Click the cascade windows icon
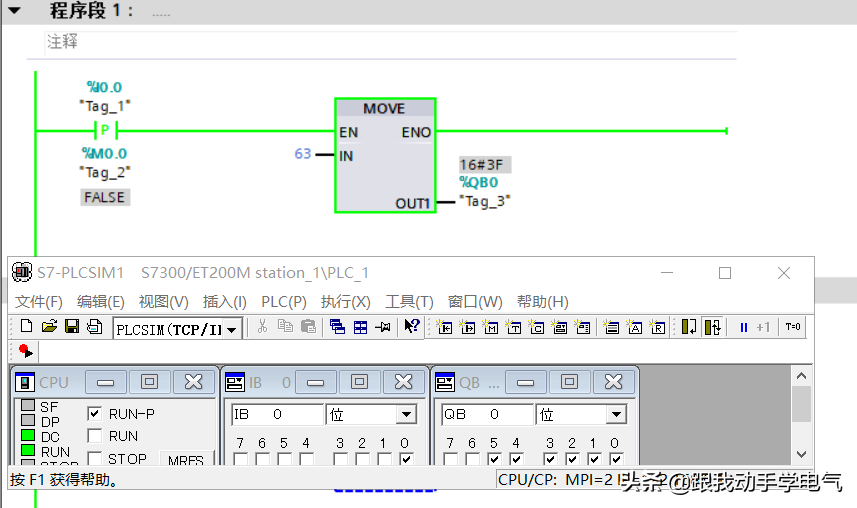Viewport: 857px width, 508px height. pos(337,327)
